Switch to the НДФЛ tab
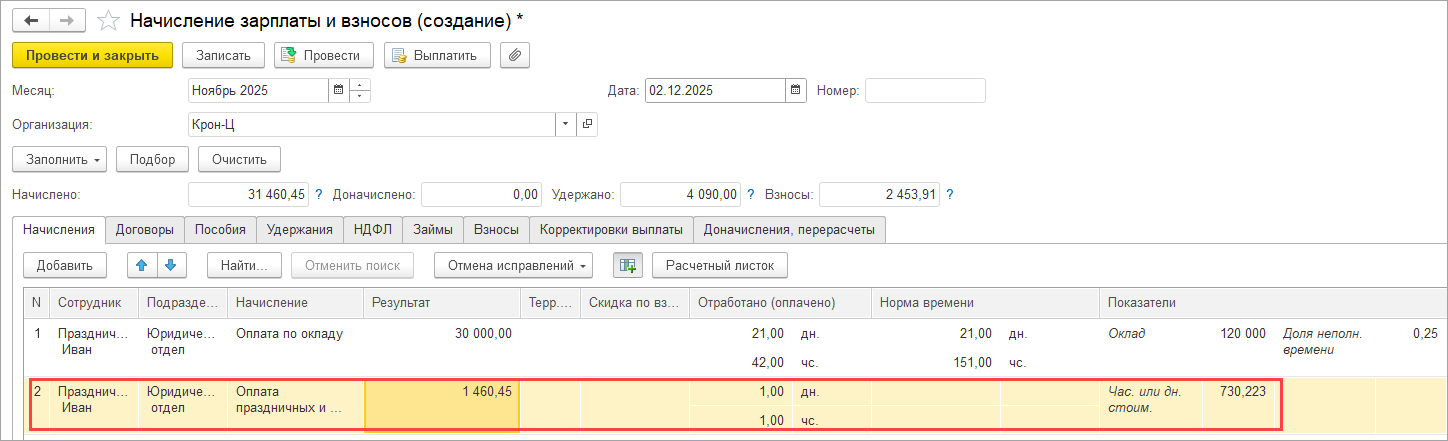Screen dimensions: 1448x441 (x=373, y=229)
